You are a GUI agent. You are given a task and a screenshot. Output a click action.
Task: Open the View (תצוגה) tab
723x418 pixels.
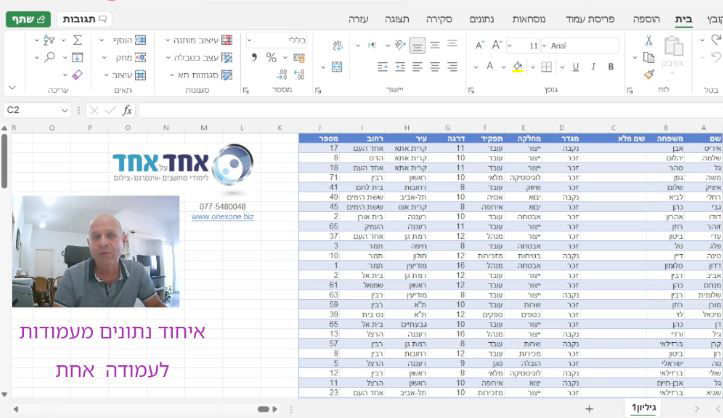tap(397, 19)
